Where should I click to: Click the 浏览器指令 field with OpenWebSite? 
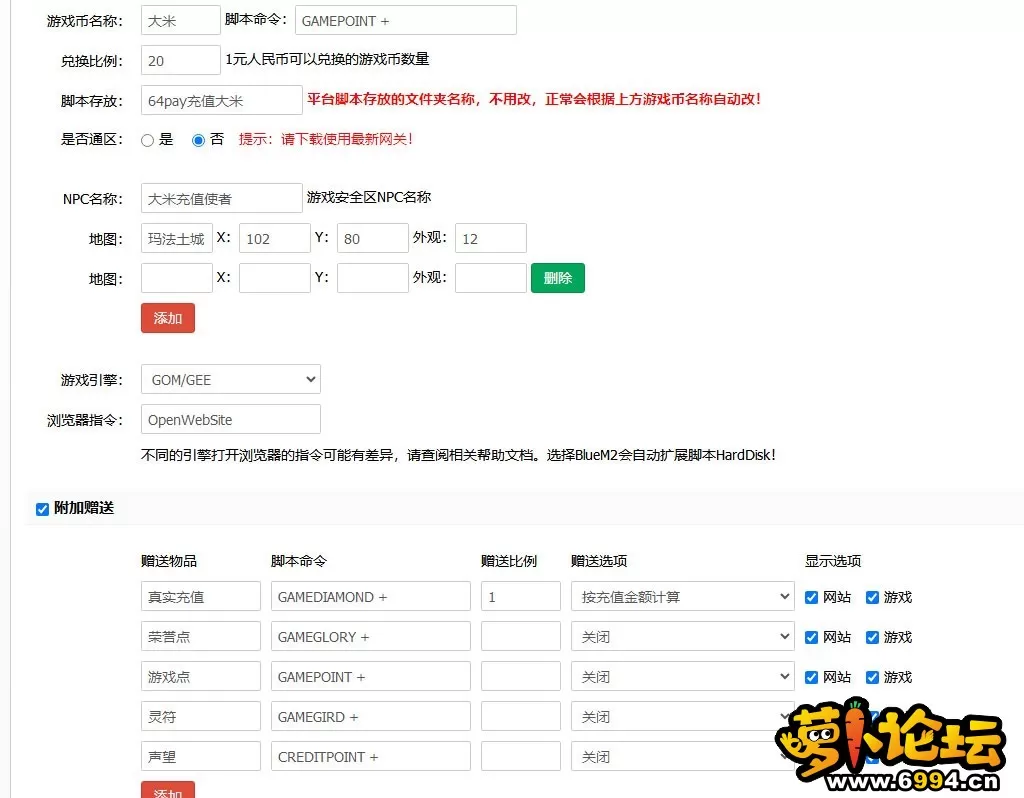coord(231,419)
